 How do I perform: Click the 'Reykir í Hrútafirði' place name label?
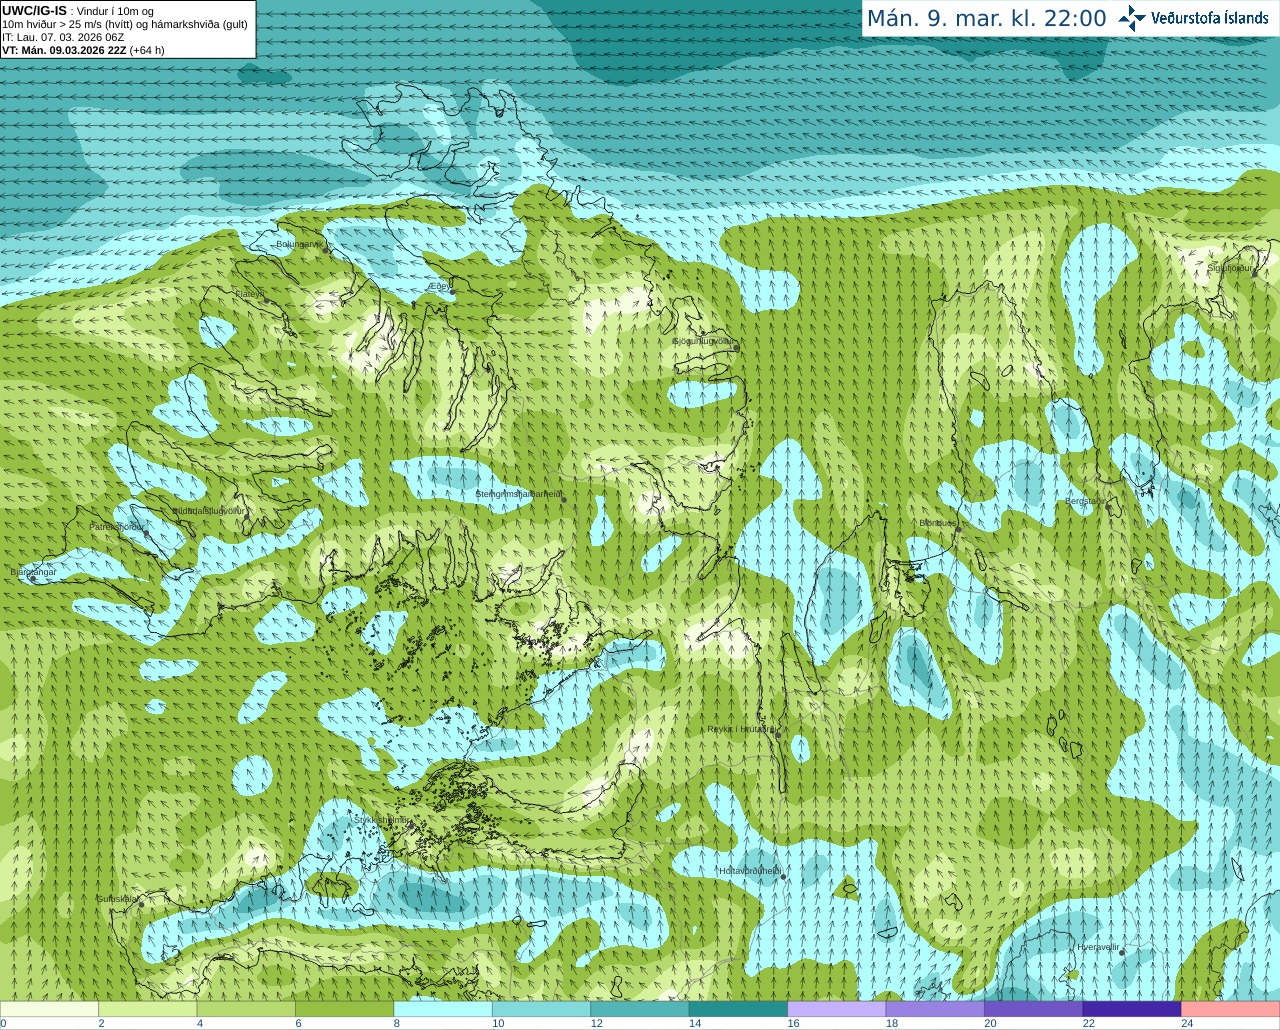741,729
